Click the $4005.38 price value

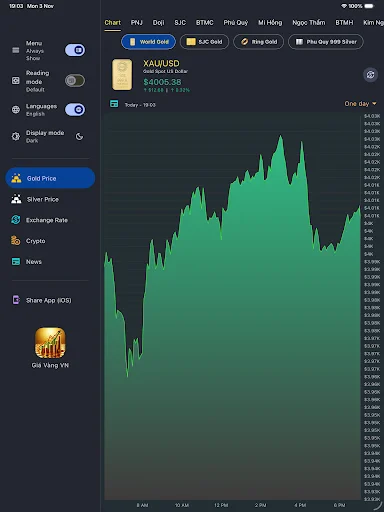pyautogui.click(x=162, y=82)
